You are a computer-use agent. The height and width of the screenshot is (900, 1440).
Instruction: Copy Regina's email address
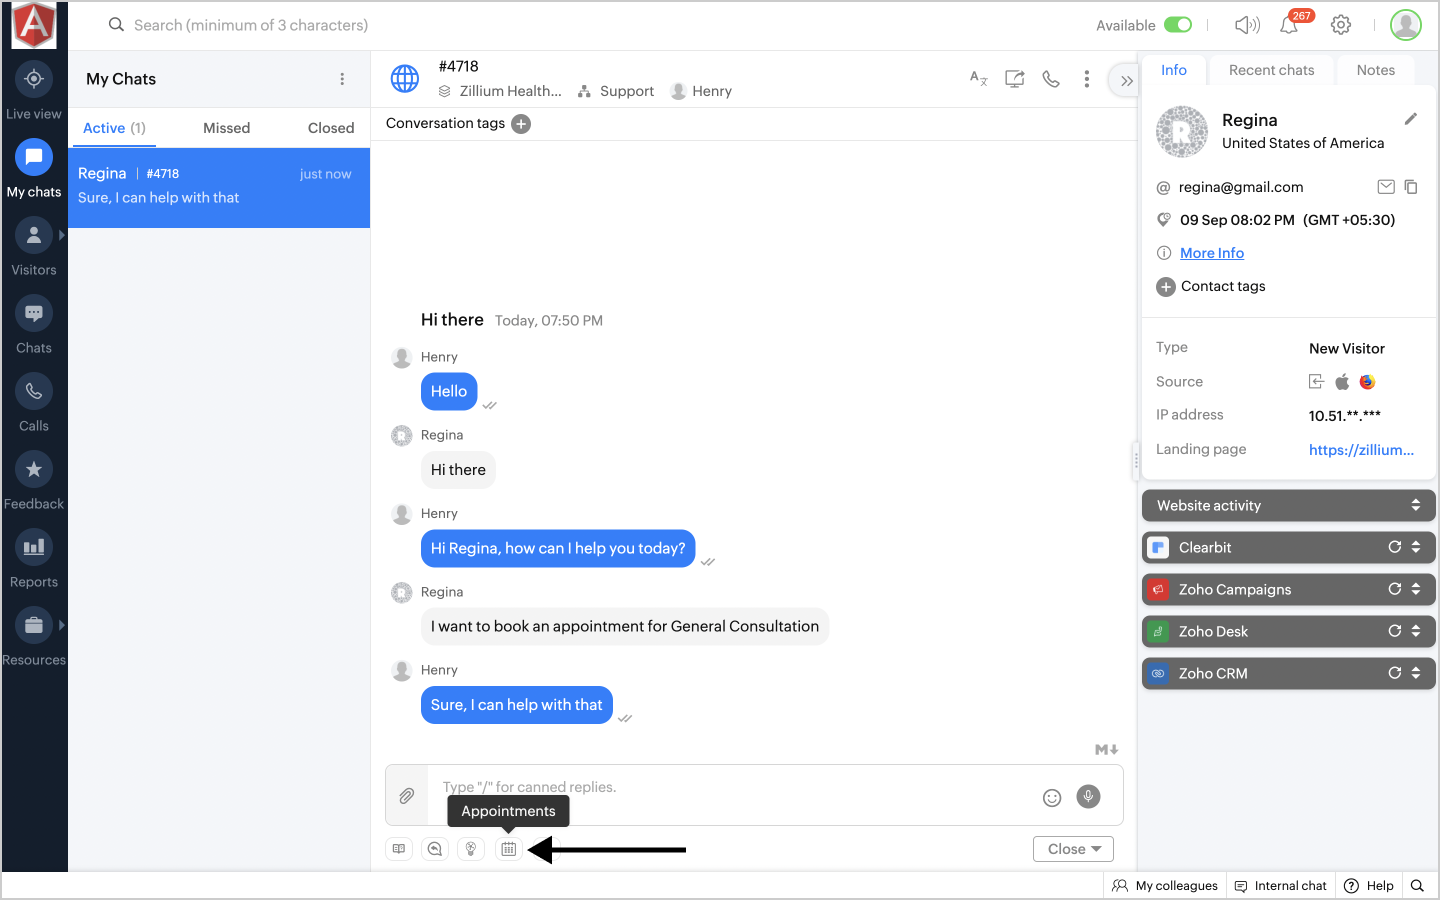1411,187
